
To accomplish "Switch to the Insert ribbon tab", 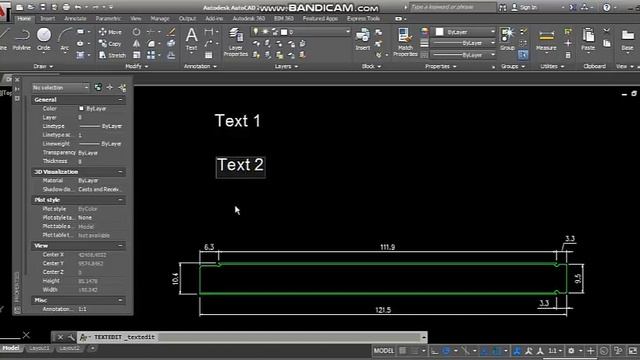I will pos(48,18).
